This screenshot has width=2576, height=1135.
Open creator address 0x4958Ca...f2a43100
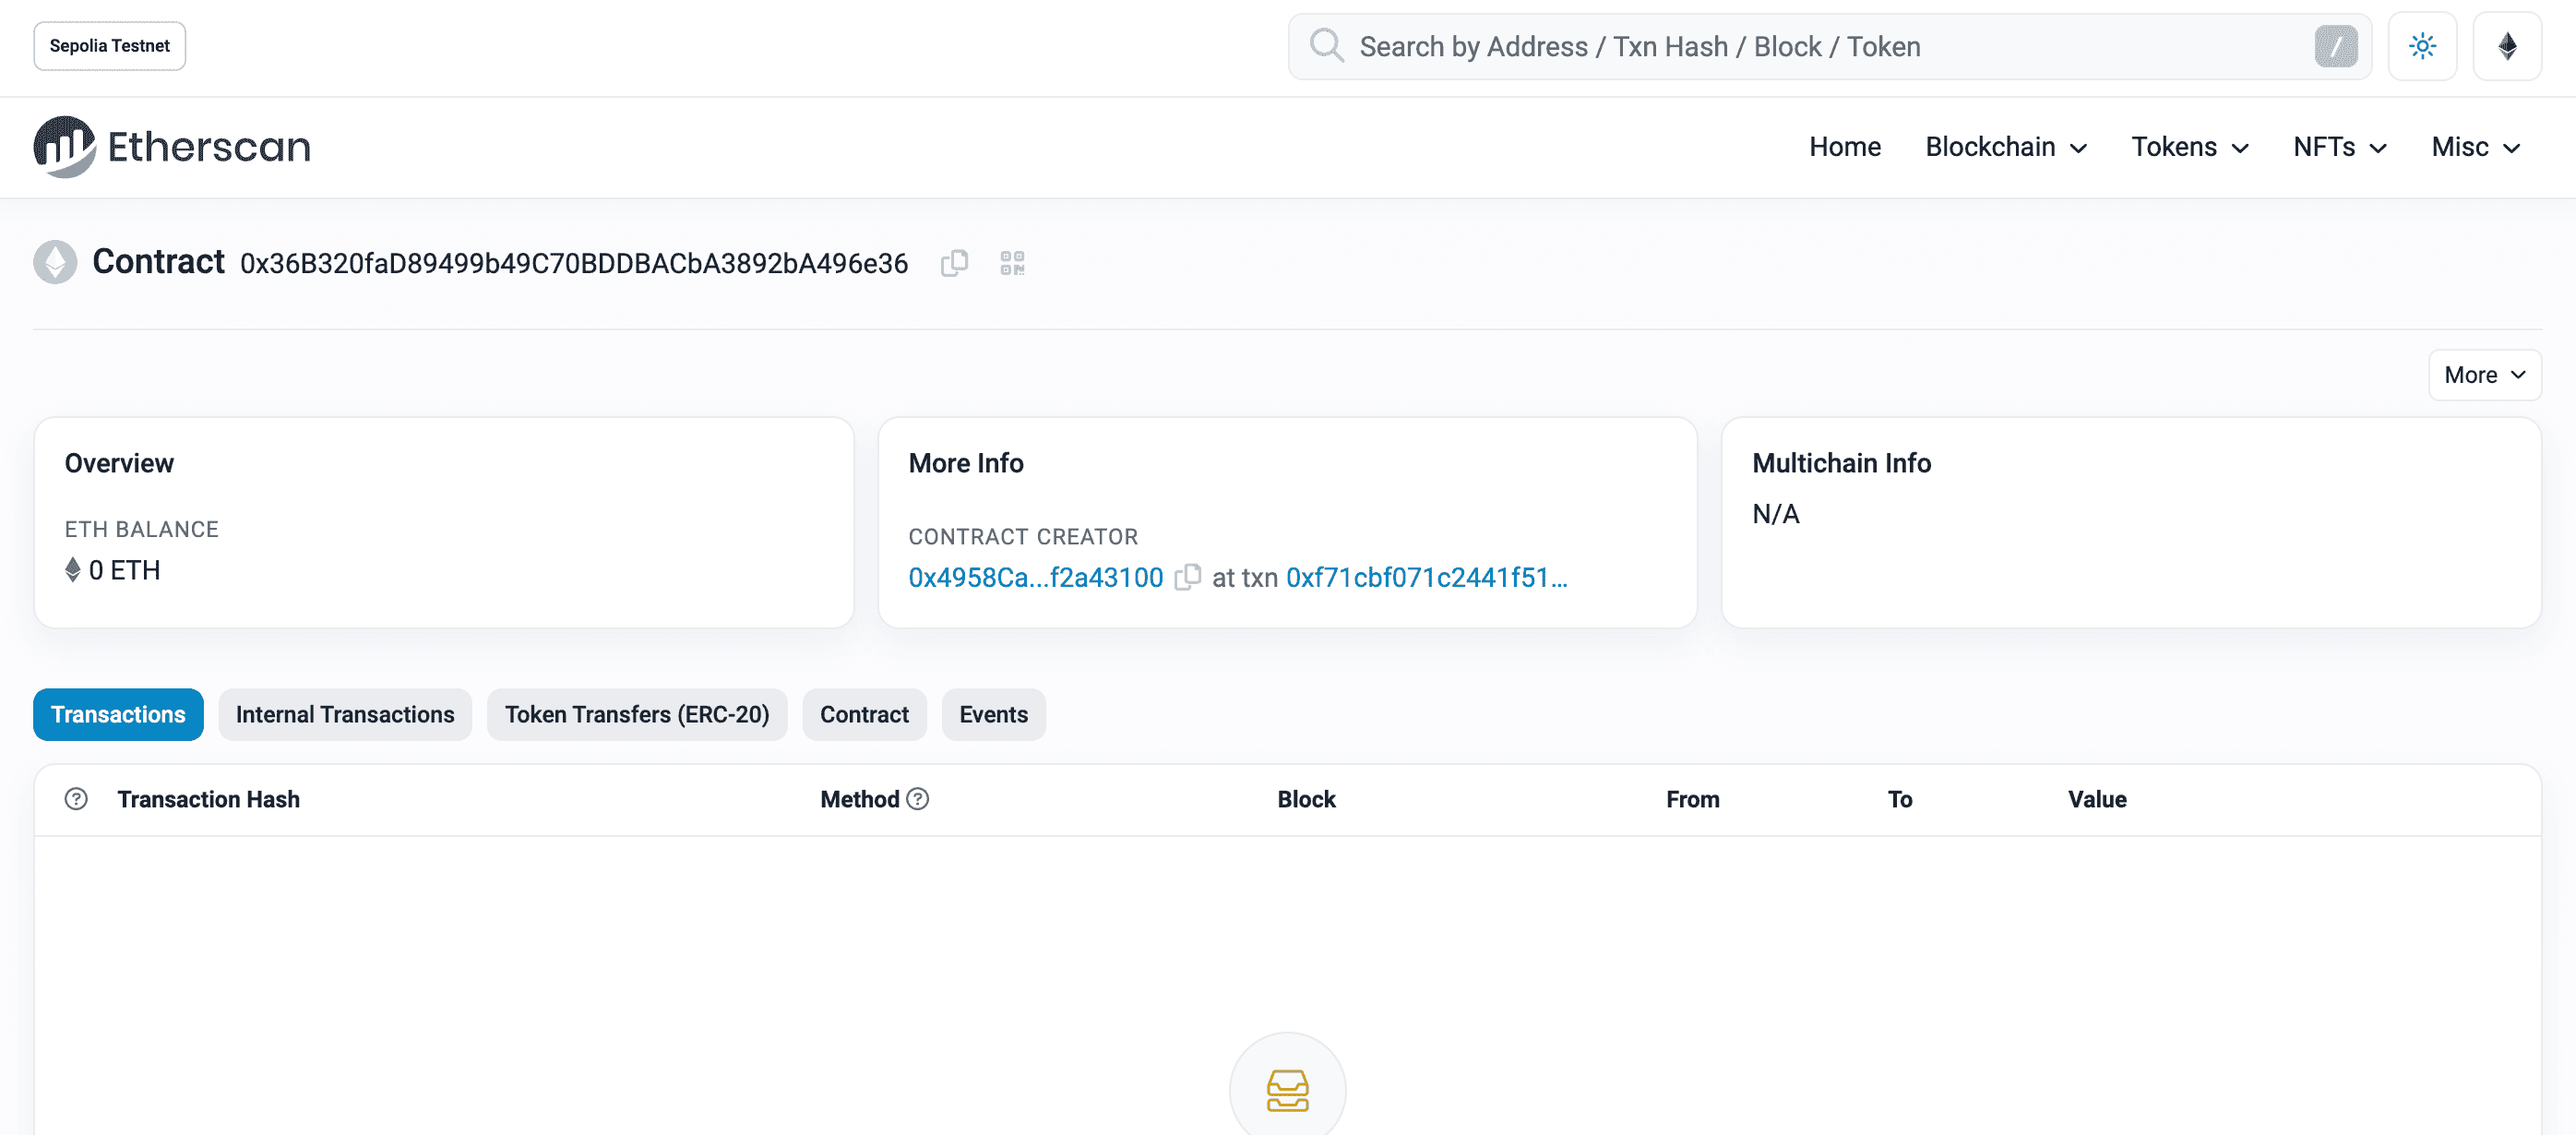tap(1035, 577)
